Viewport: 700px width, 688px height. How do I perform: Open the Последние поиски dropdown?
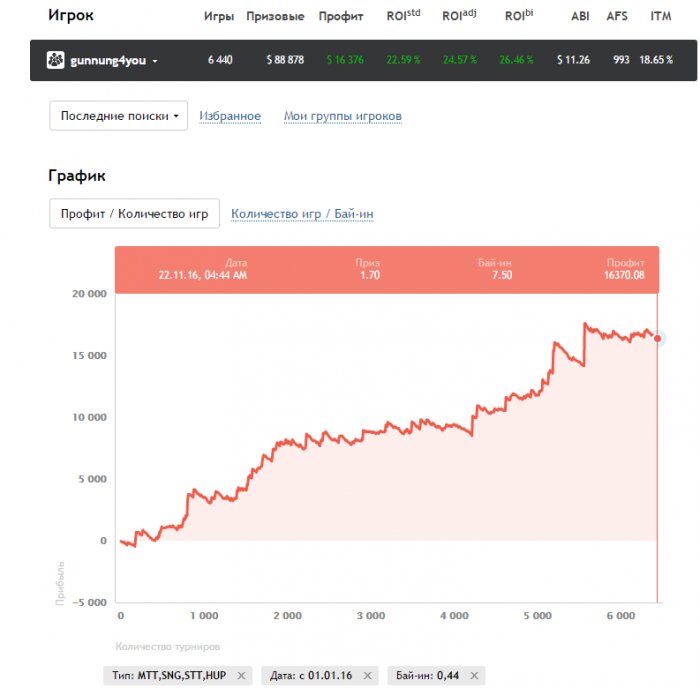[119, 116]
